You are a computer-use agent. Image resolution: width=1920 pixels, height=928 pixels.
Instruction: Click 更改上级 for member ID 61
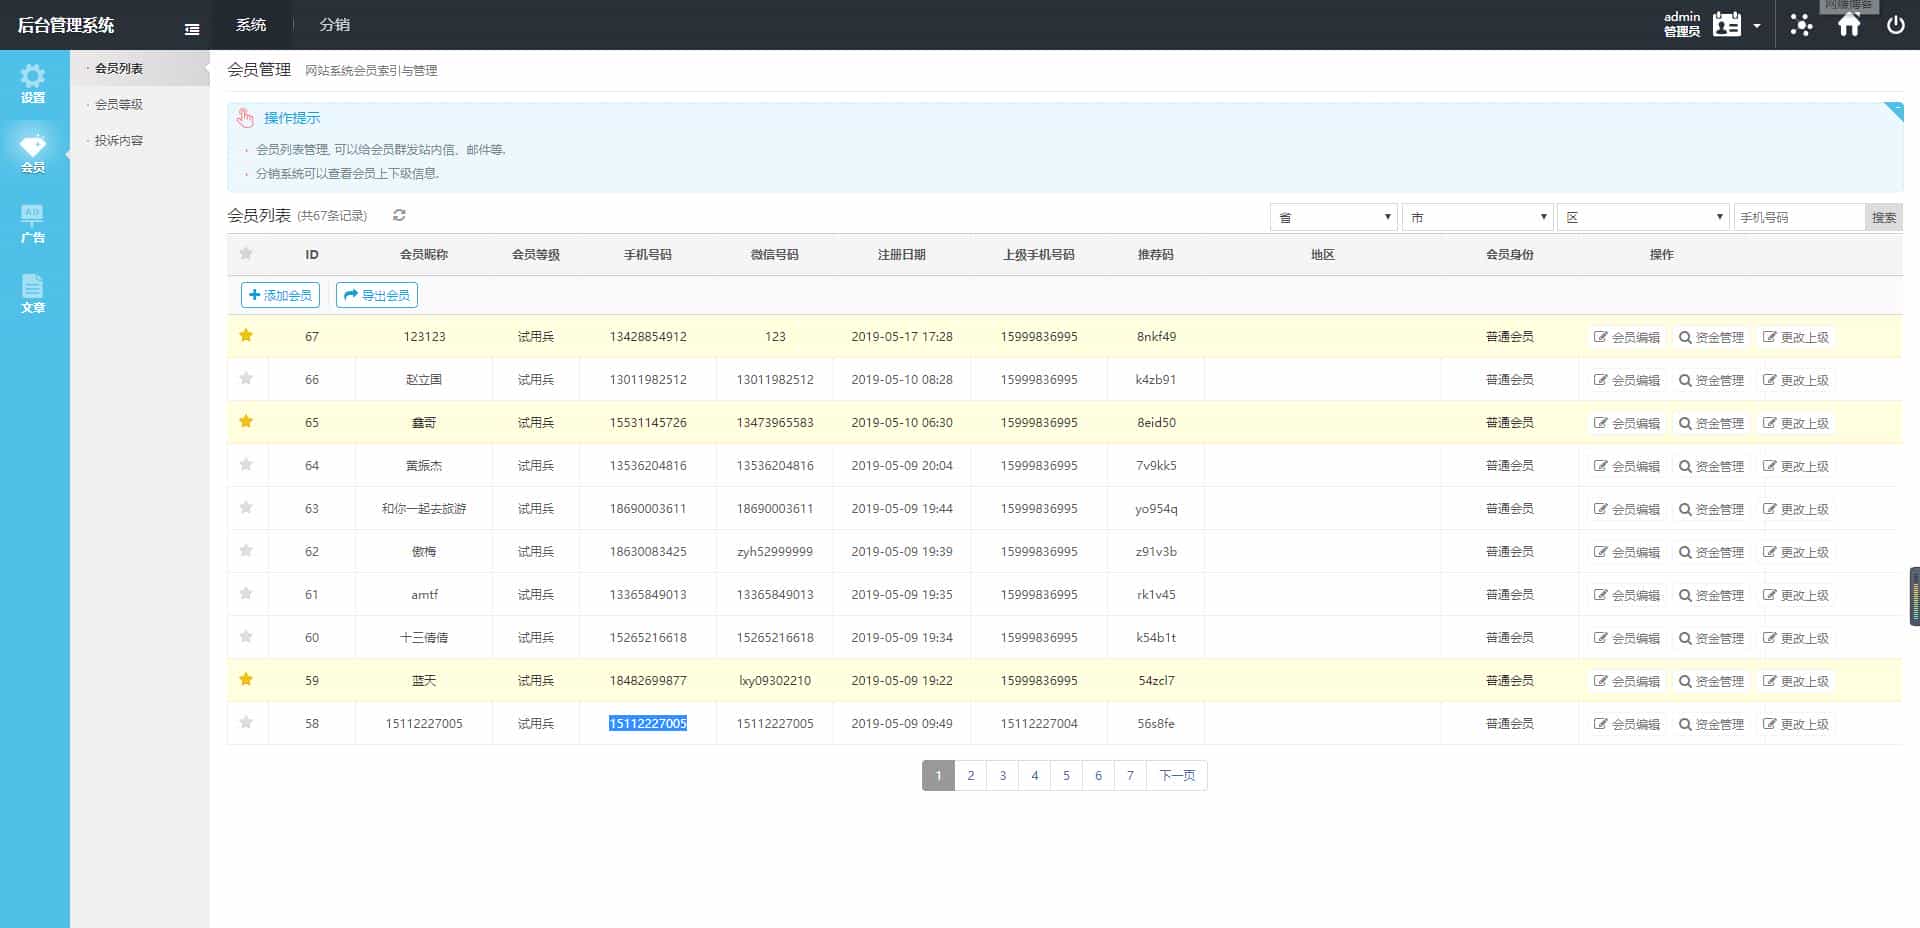tap(1796, 595)
